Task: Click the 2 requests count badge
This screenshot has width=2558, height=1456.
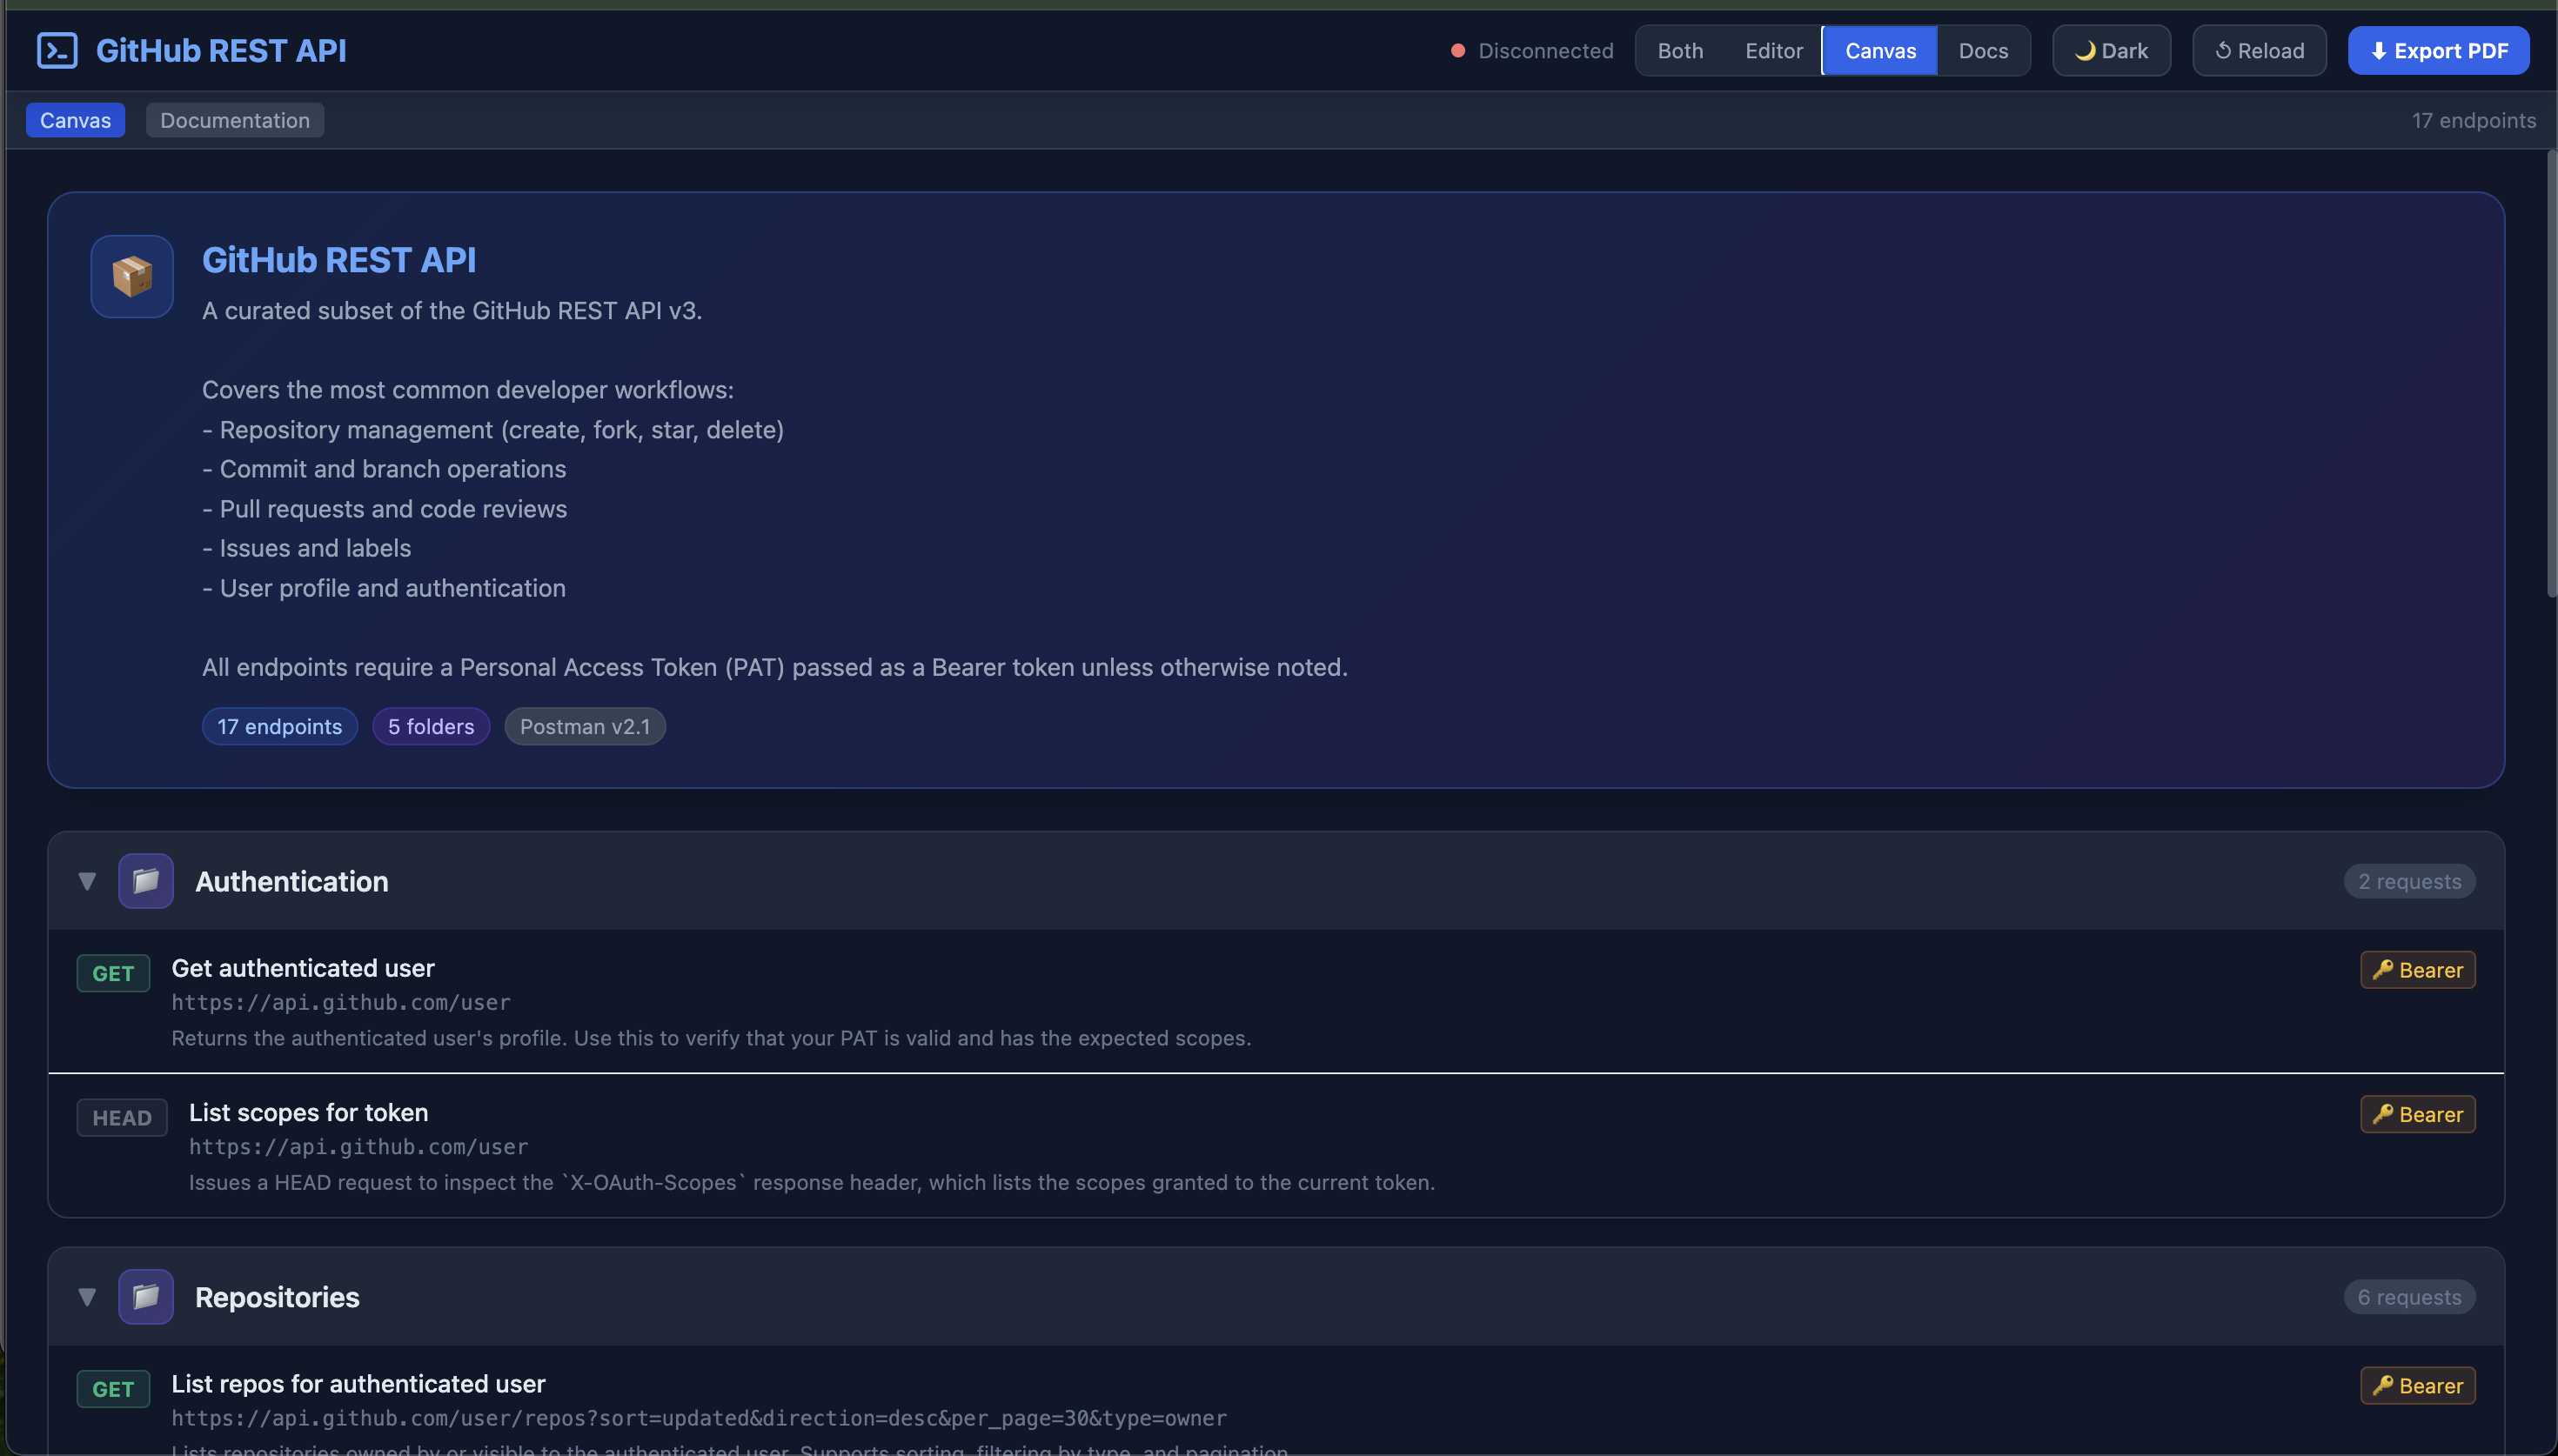Action: (x=2409, y=881)
